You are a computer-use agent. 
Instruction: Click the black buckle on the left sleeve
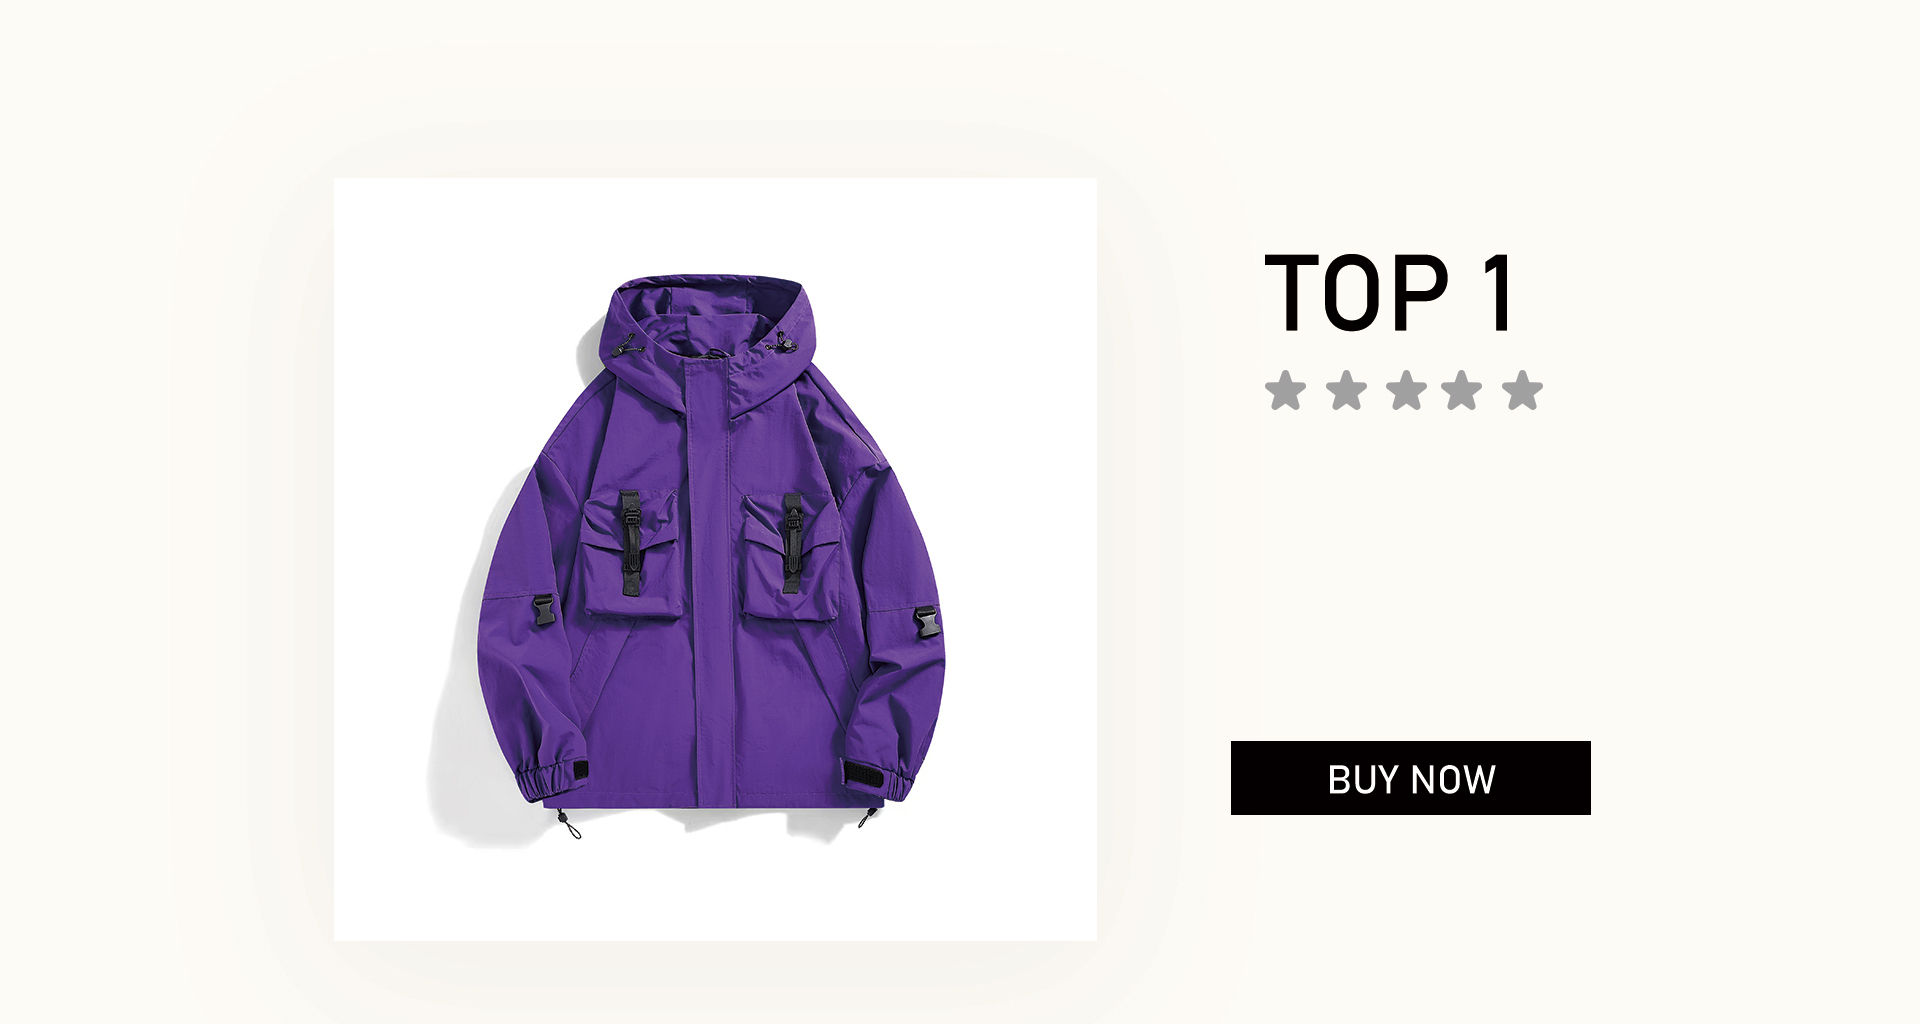pos(544,610)
